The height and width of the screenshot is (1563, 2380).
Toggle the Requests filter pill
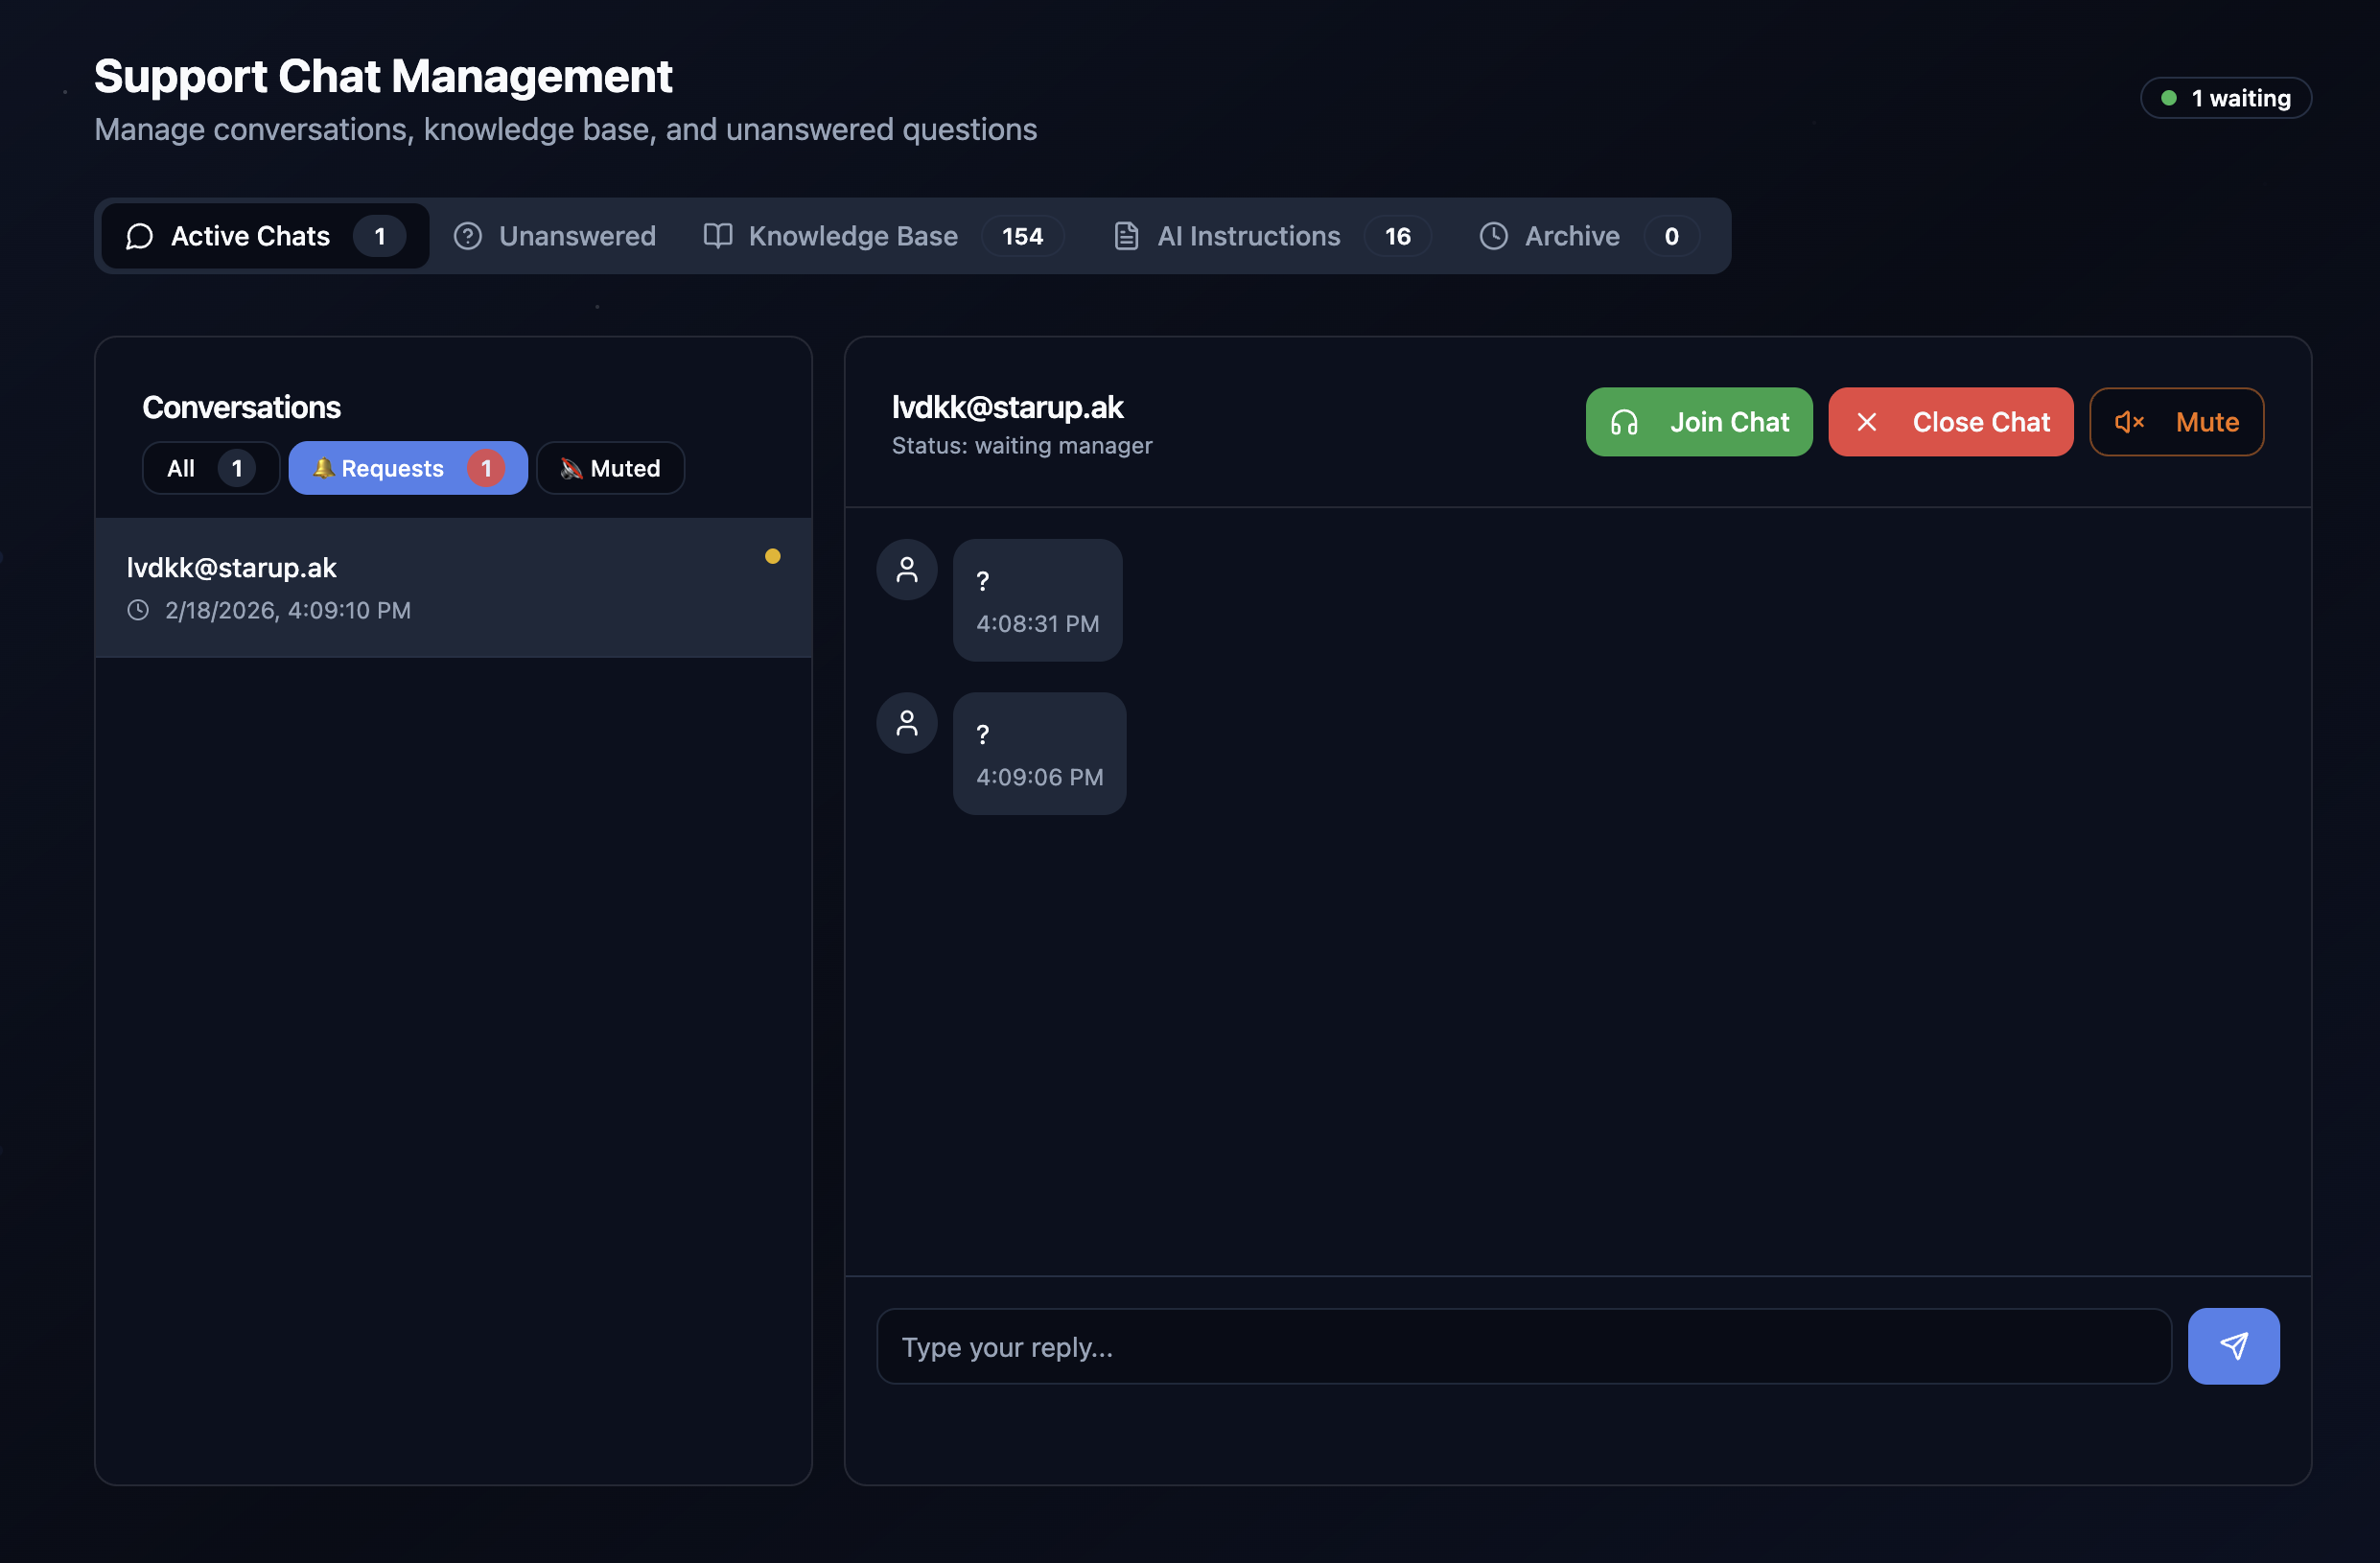tap(407, 468)
